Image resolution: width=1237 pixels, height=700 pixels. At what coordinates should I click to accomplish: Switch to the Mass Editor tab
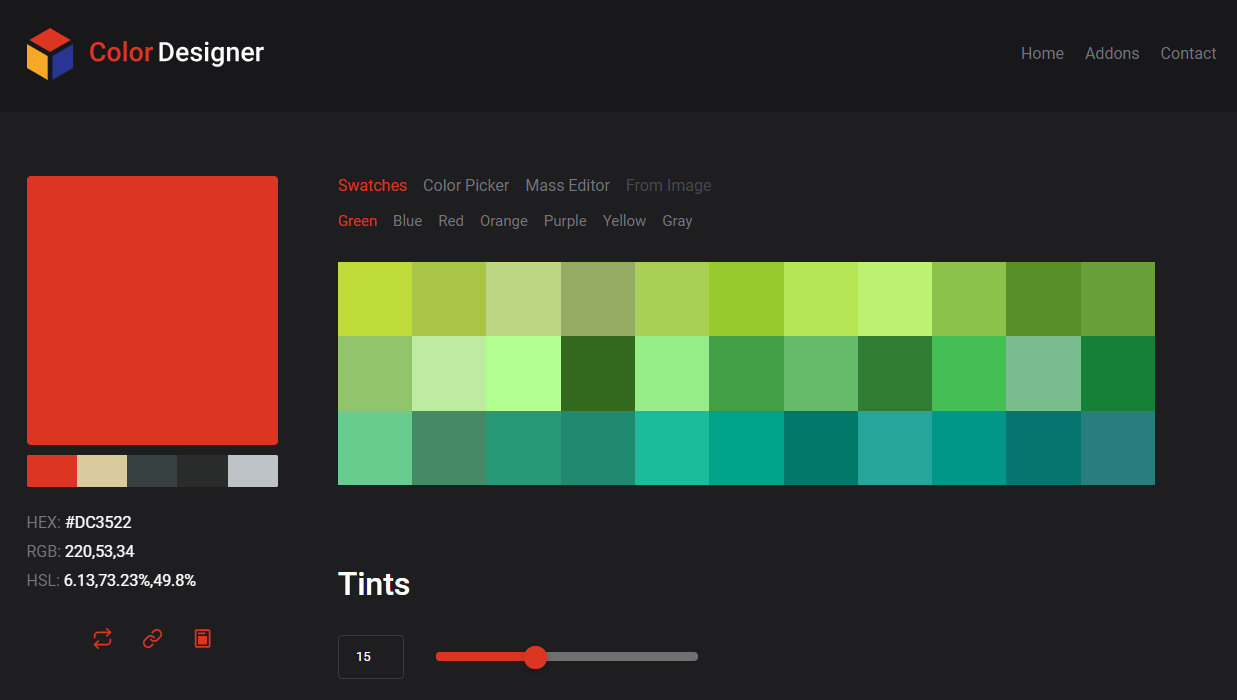pos(567,185)
